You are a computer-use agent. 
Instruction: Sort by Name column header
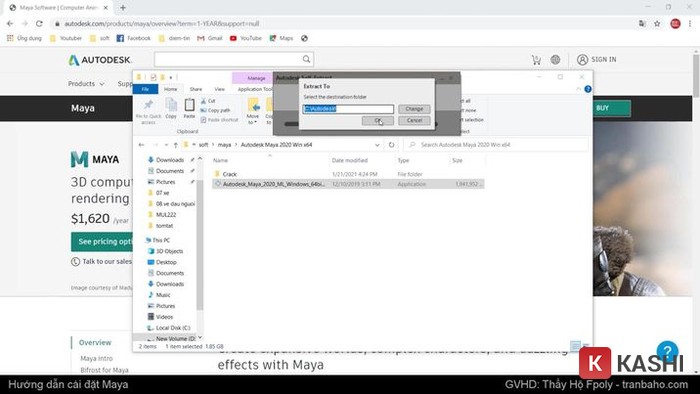(x=221, y=160)
